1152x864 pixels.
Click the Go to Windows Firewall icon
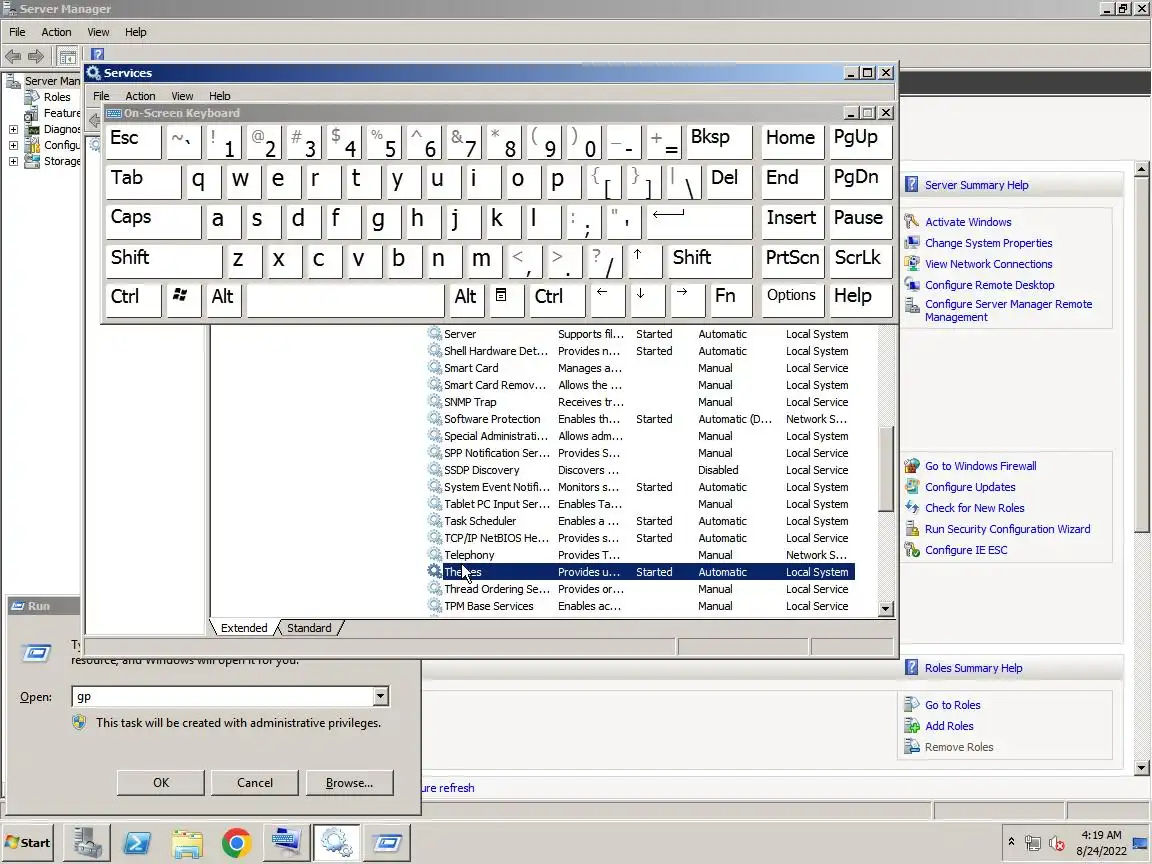(912, 466)
